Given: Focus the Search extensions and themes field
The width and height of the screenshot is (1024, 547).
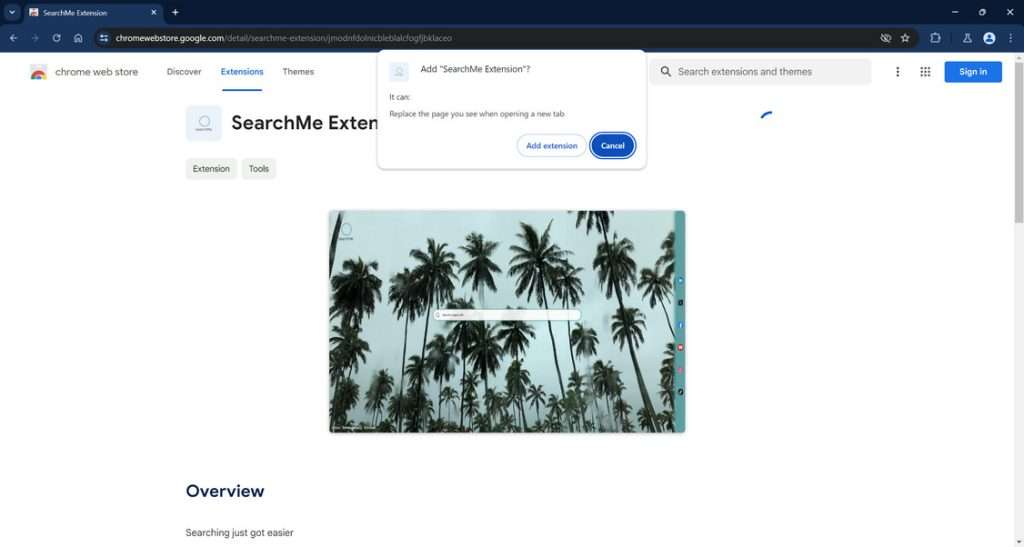Looking at the screenshot, I should point(760,72).
